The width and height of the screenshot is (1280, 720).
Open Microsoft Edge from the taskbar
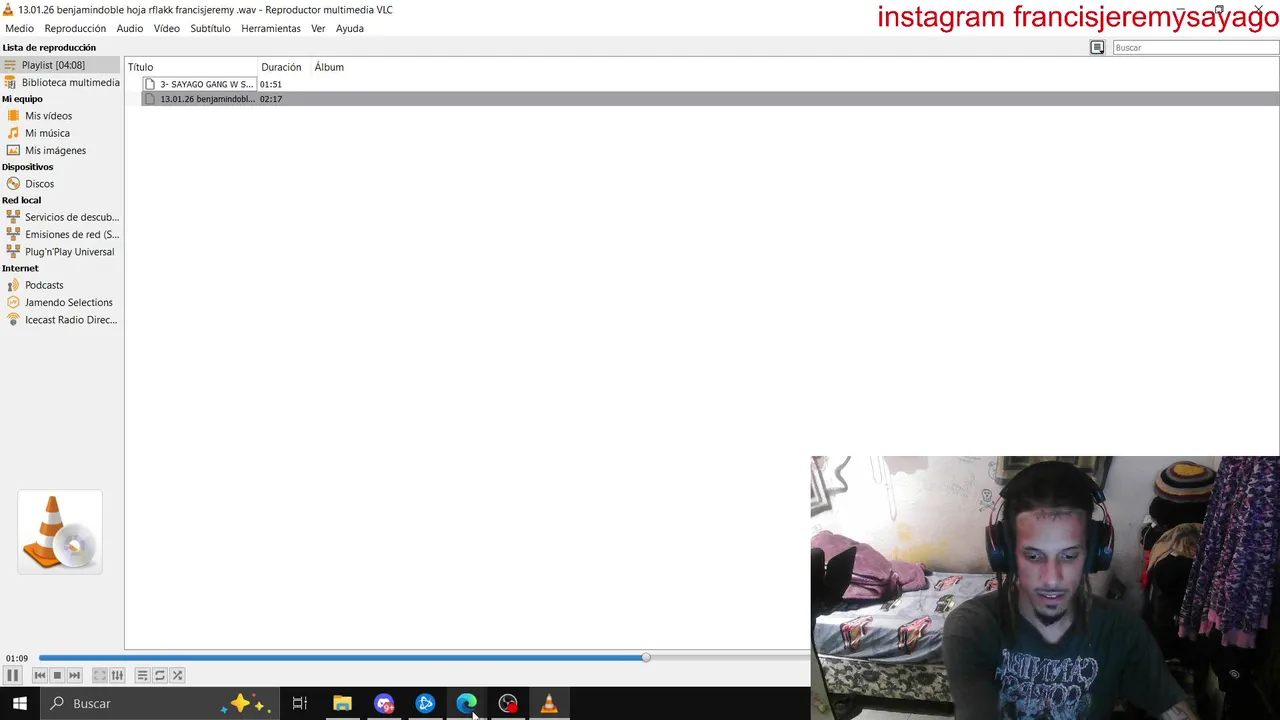point(466,703)
